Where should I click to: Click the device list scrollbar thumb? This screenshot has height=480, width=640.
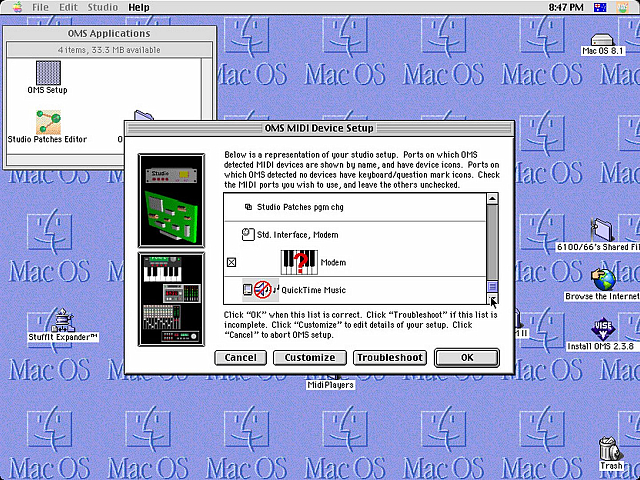pyautogui.click(x=492, y=287)
